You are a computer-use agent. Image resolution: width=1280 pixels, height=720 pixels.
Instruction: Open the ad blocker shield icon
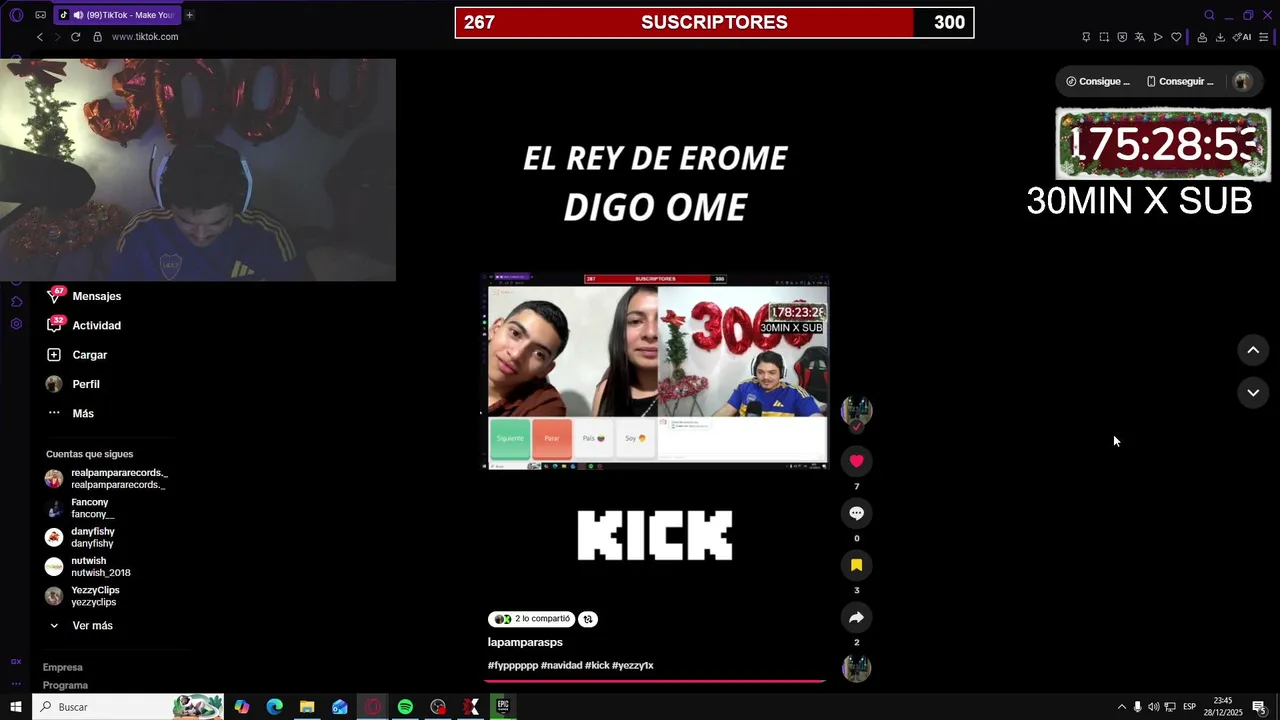point(1122,37)
